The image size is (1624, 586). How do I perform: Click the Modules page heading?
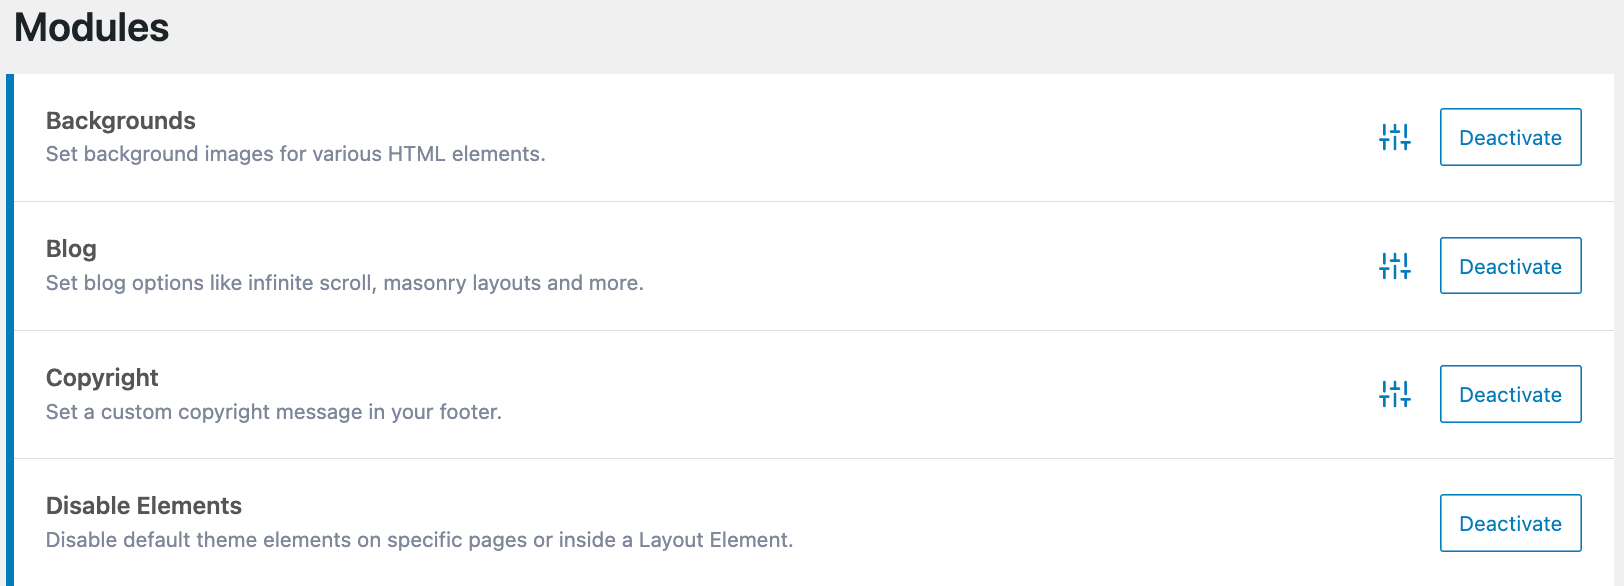point(92,27)
